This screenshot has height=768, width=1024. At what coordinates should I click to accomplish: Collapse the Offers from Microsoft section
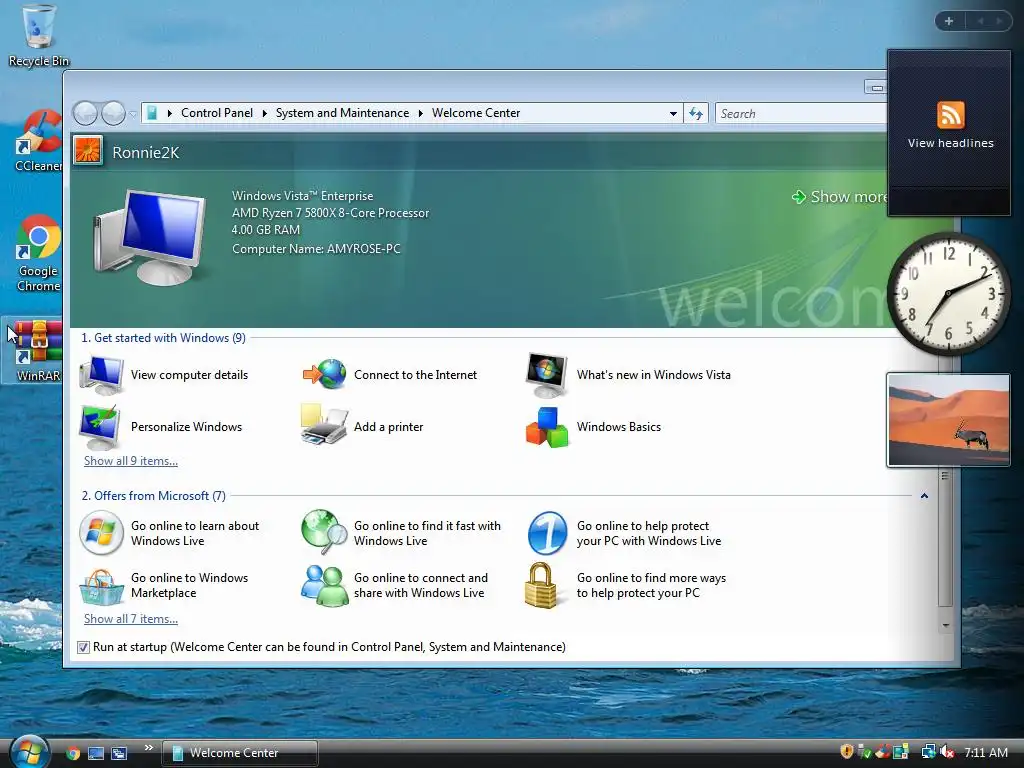924,496
